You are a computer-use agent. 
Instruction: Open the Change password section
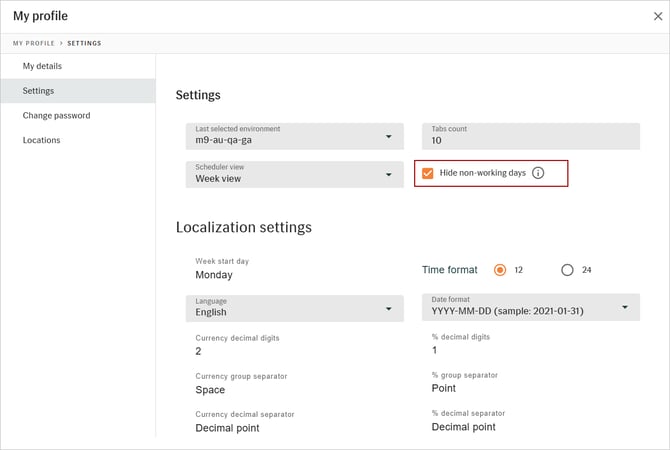(78, 115)
